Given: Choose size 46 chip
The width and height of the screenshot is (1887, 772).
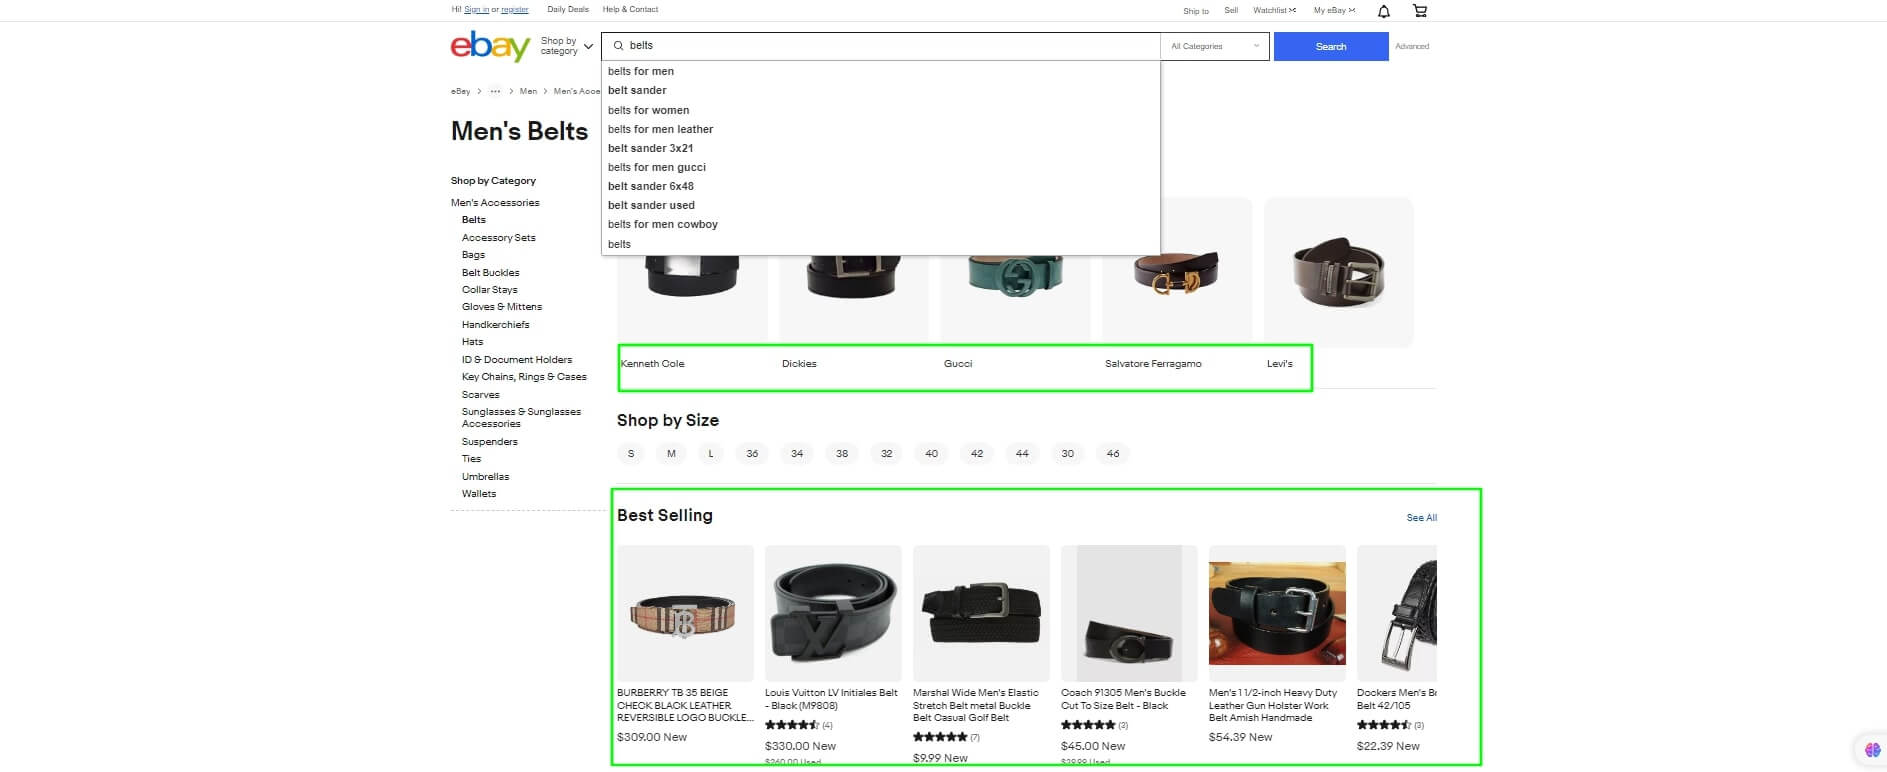Looking at the screenshot, I should (1113, 454).
